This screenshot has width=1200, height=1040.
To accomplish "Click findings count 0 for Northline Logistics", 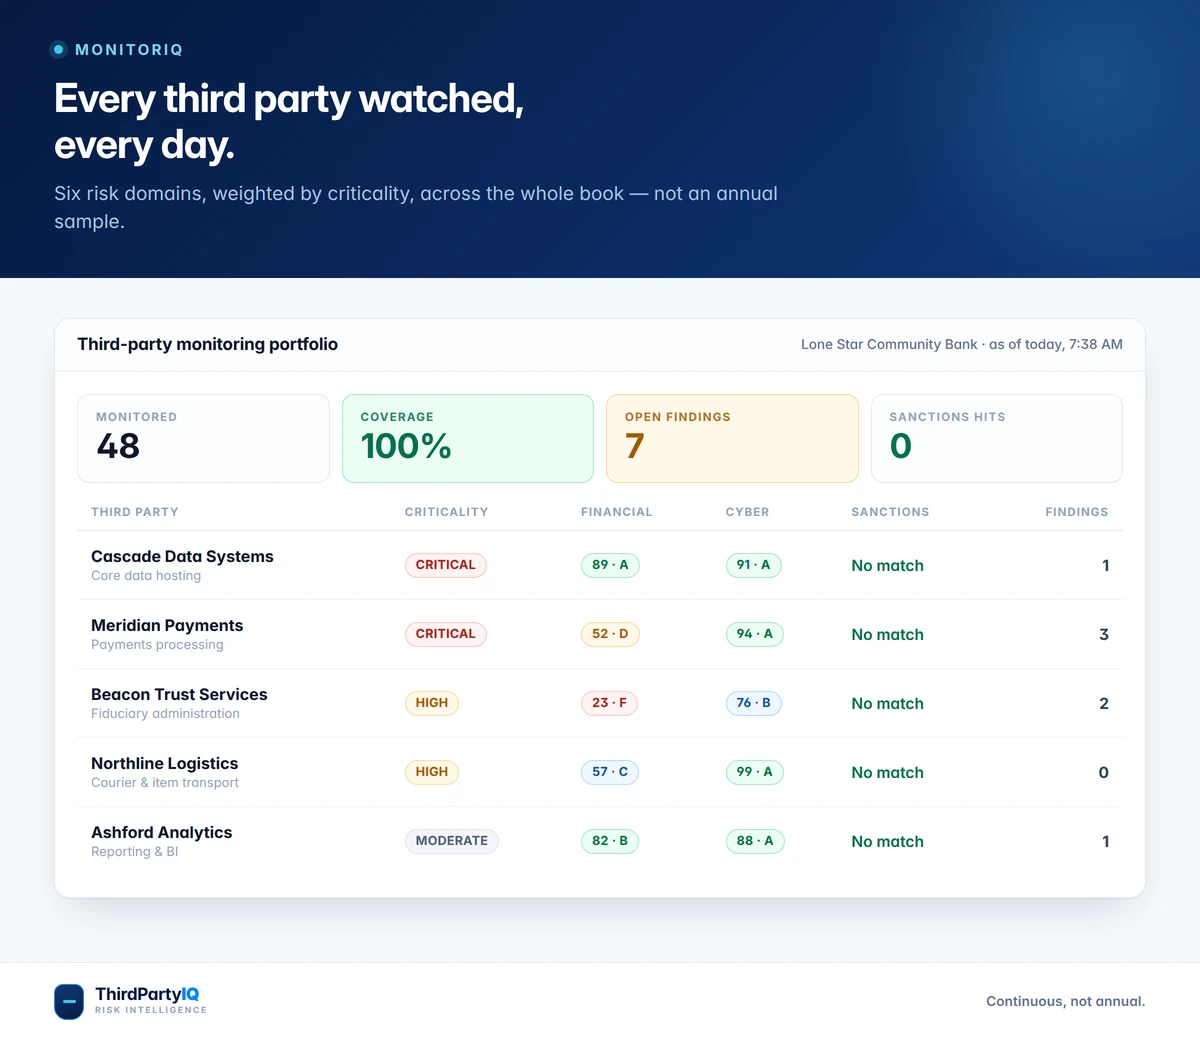I will tap(1104, 773).
